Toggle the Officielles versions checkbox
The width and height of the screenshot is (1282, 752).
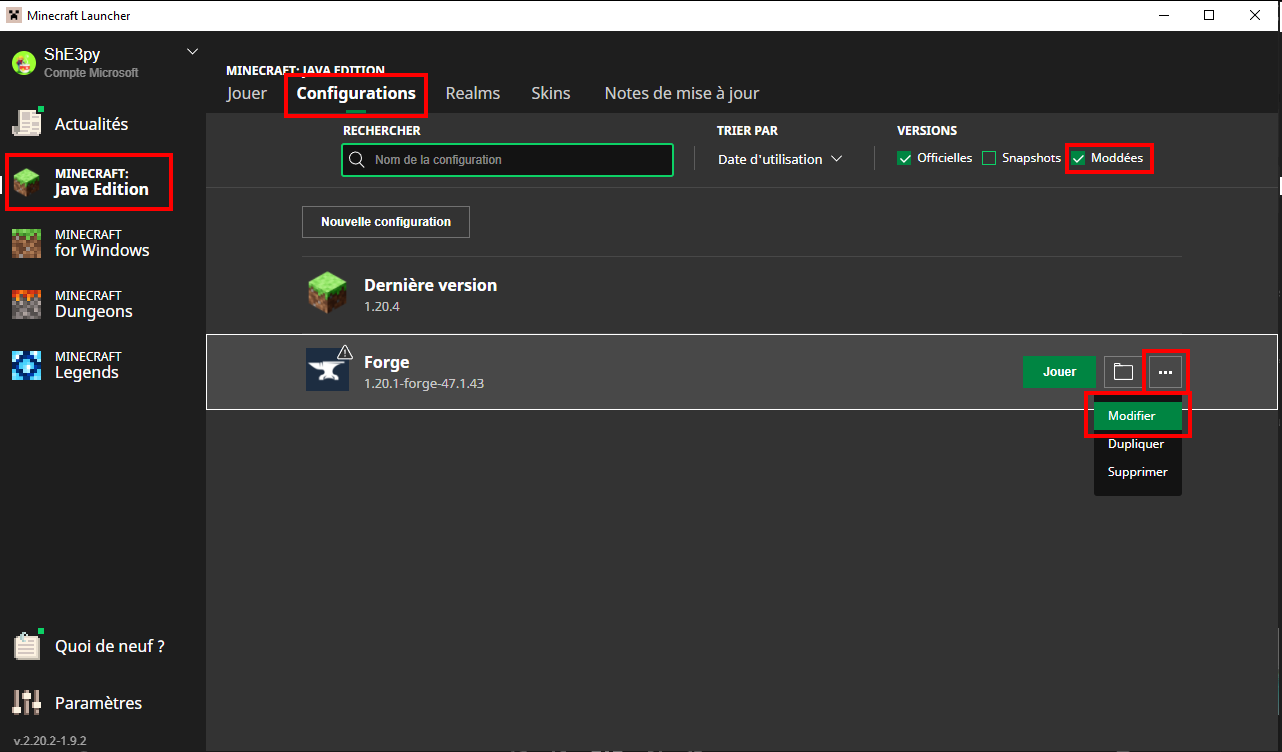(904, 158)
